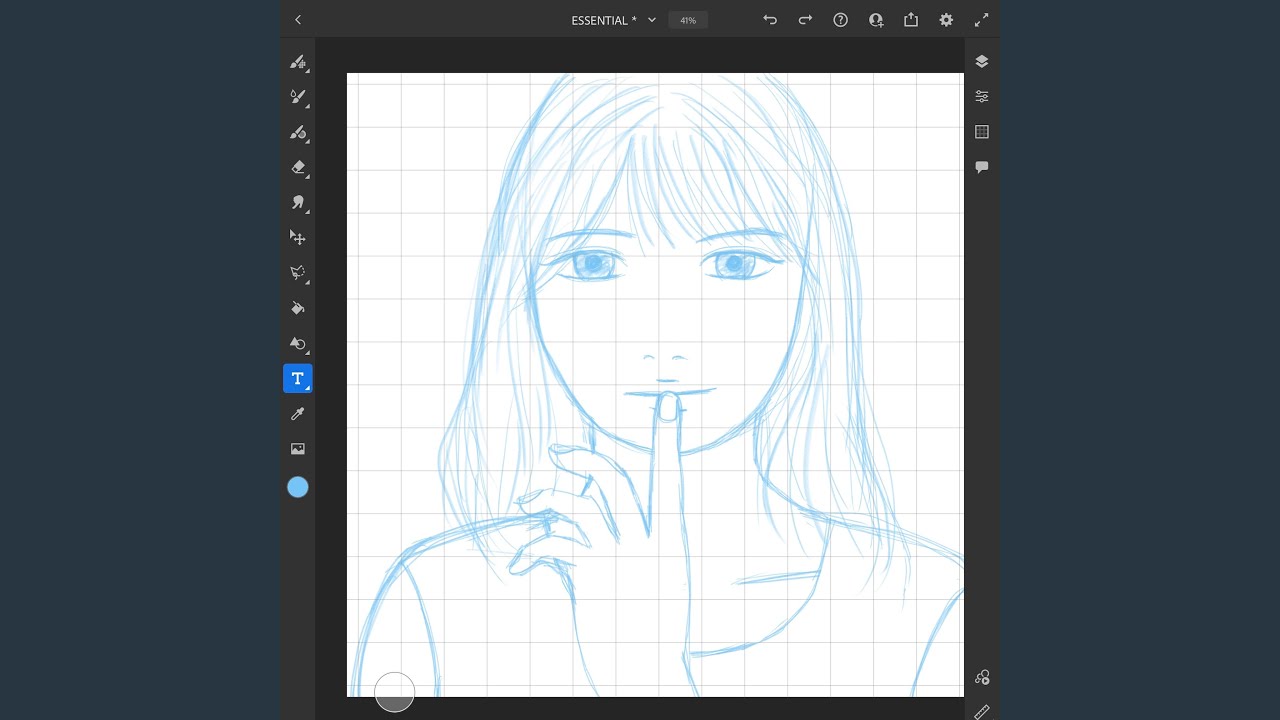Select the Shapes tool
Image resolution: width=1280 pixels, height=720 pixels.
click(297, 343)
